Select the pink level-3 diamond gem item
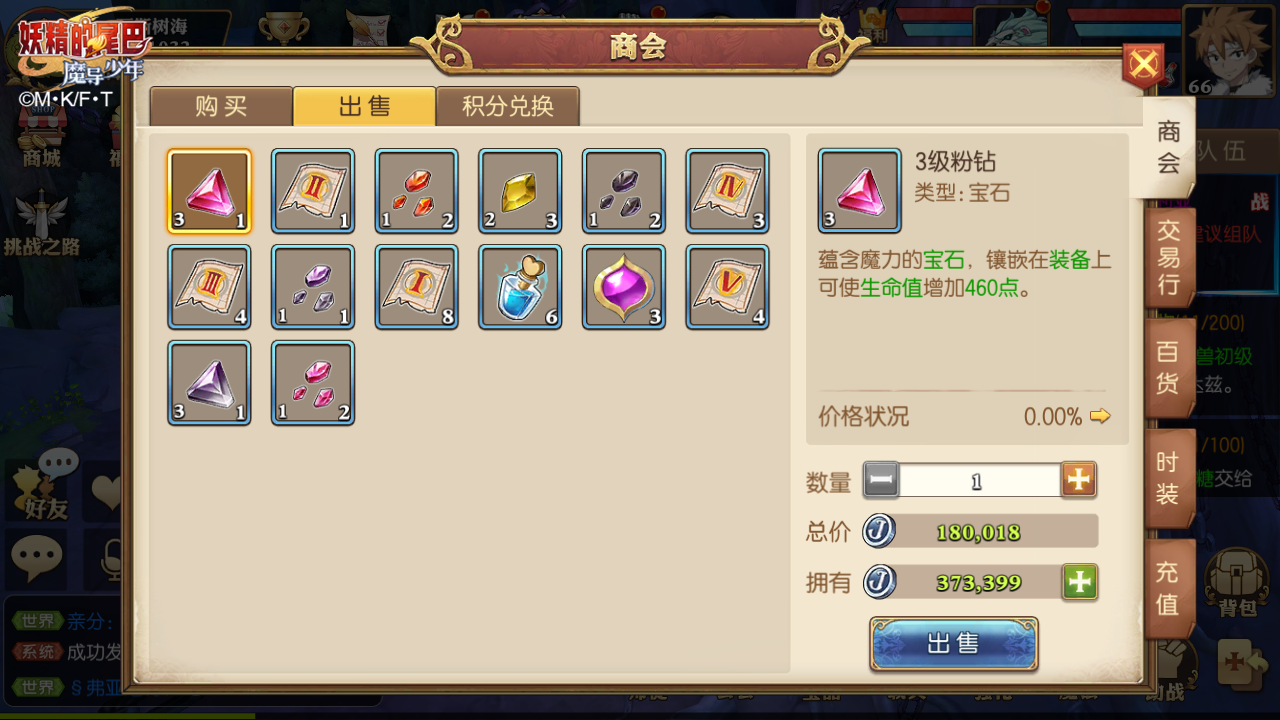The width and height of the screenshot is (1280, 720). tap(209, 191)
